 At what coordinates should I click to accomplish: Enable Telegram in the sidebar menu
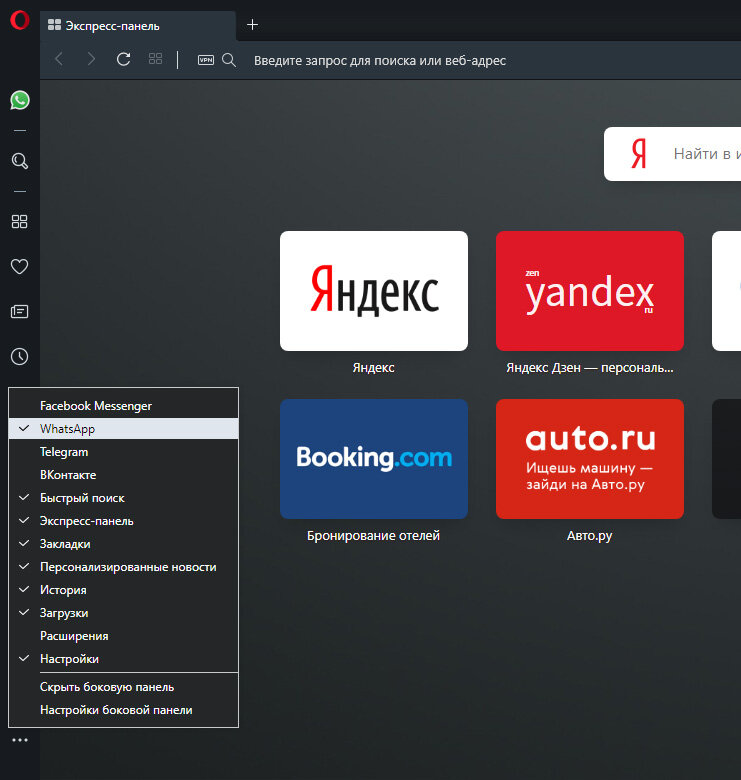tap(123, 452)
